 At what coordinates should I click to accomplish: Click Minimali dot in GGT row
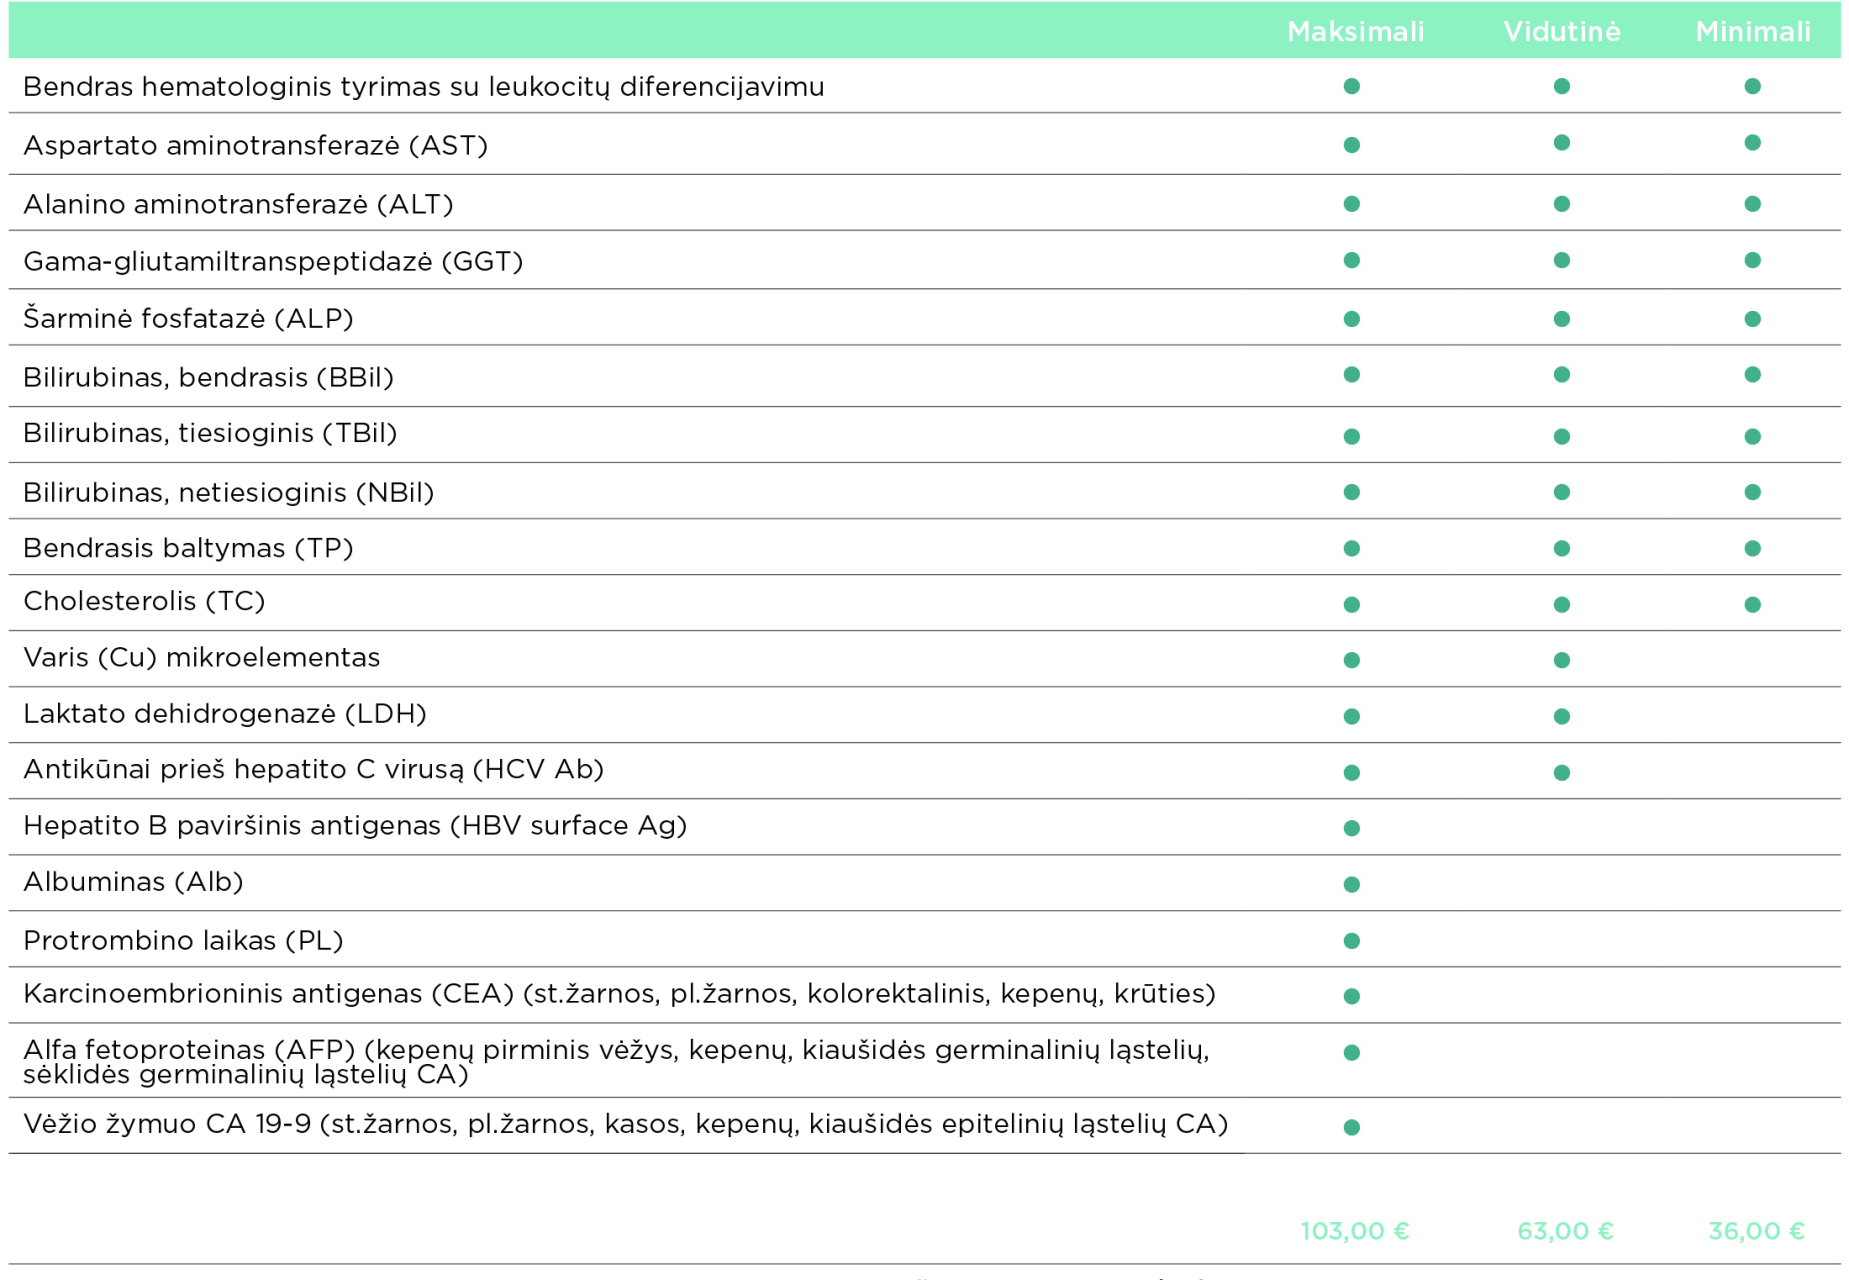pos(1752,260)
